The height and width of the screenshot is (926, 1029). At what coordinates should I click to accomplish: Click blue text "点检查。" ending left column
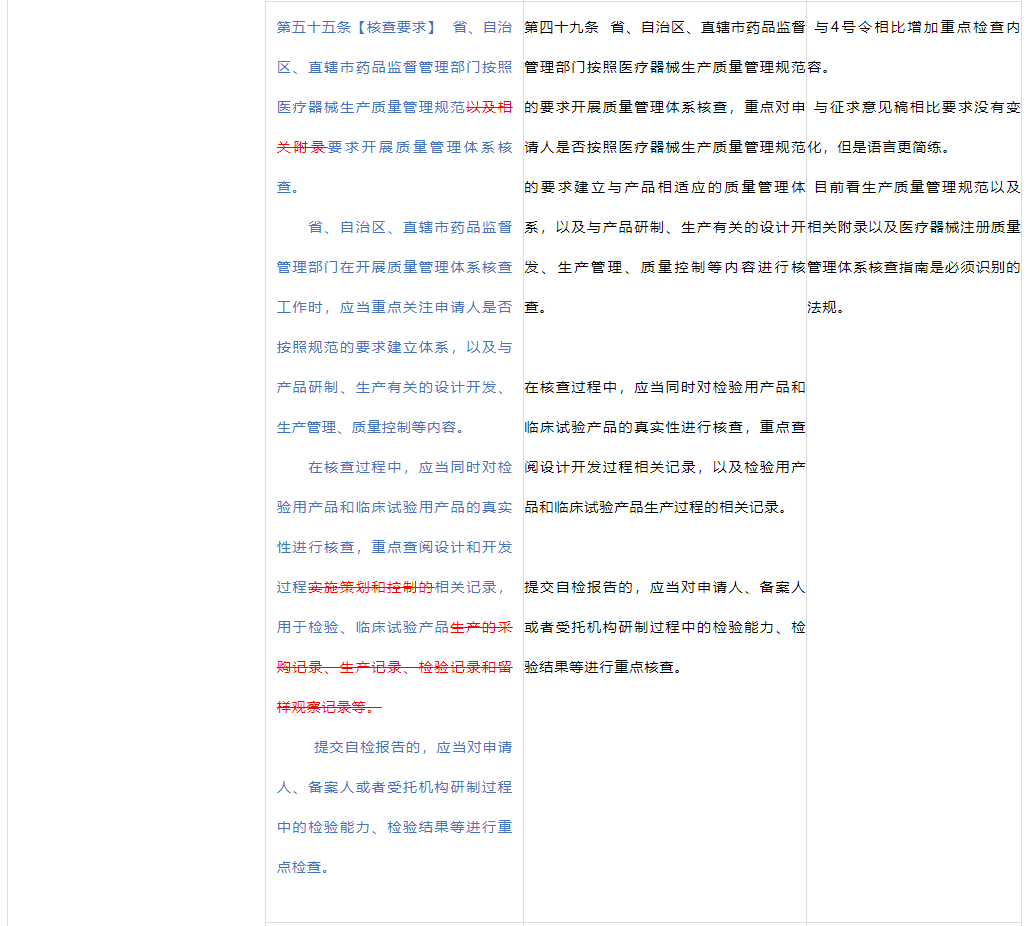click(x=303, y=867)
